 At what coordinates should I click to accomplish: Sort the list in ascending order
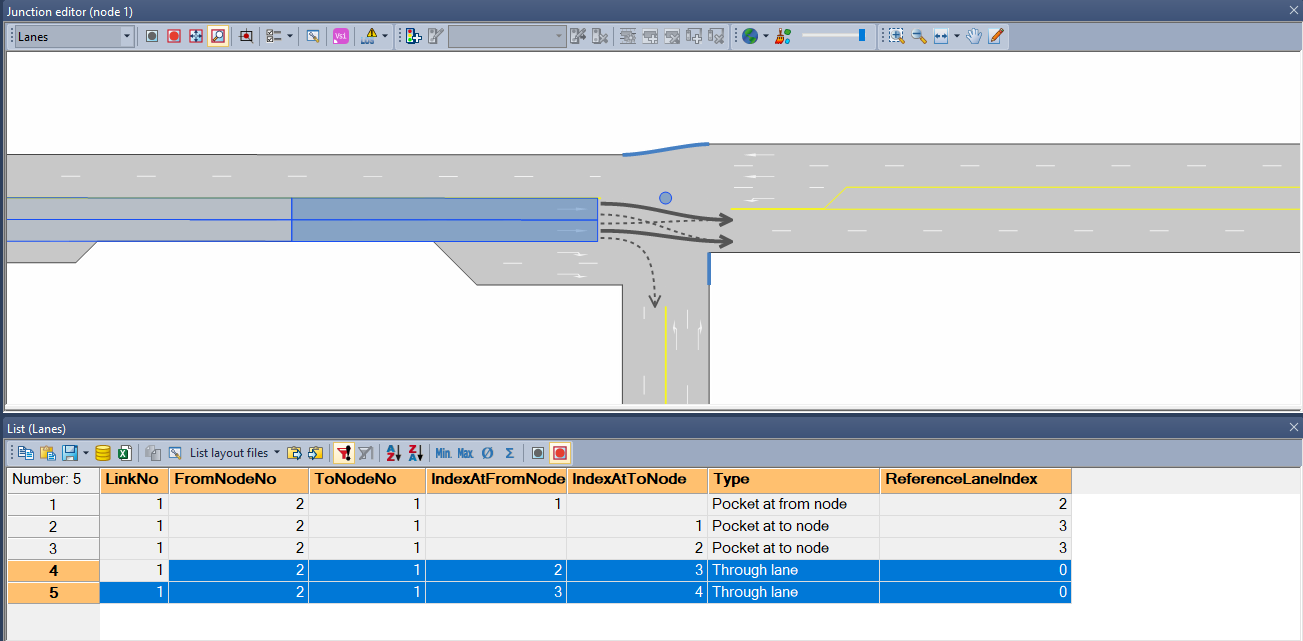(x=393, y=452)
